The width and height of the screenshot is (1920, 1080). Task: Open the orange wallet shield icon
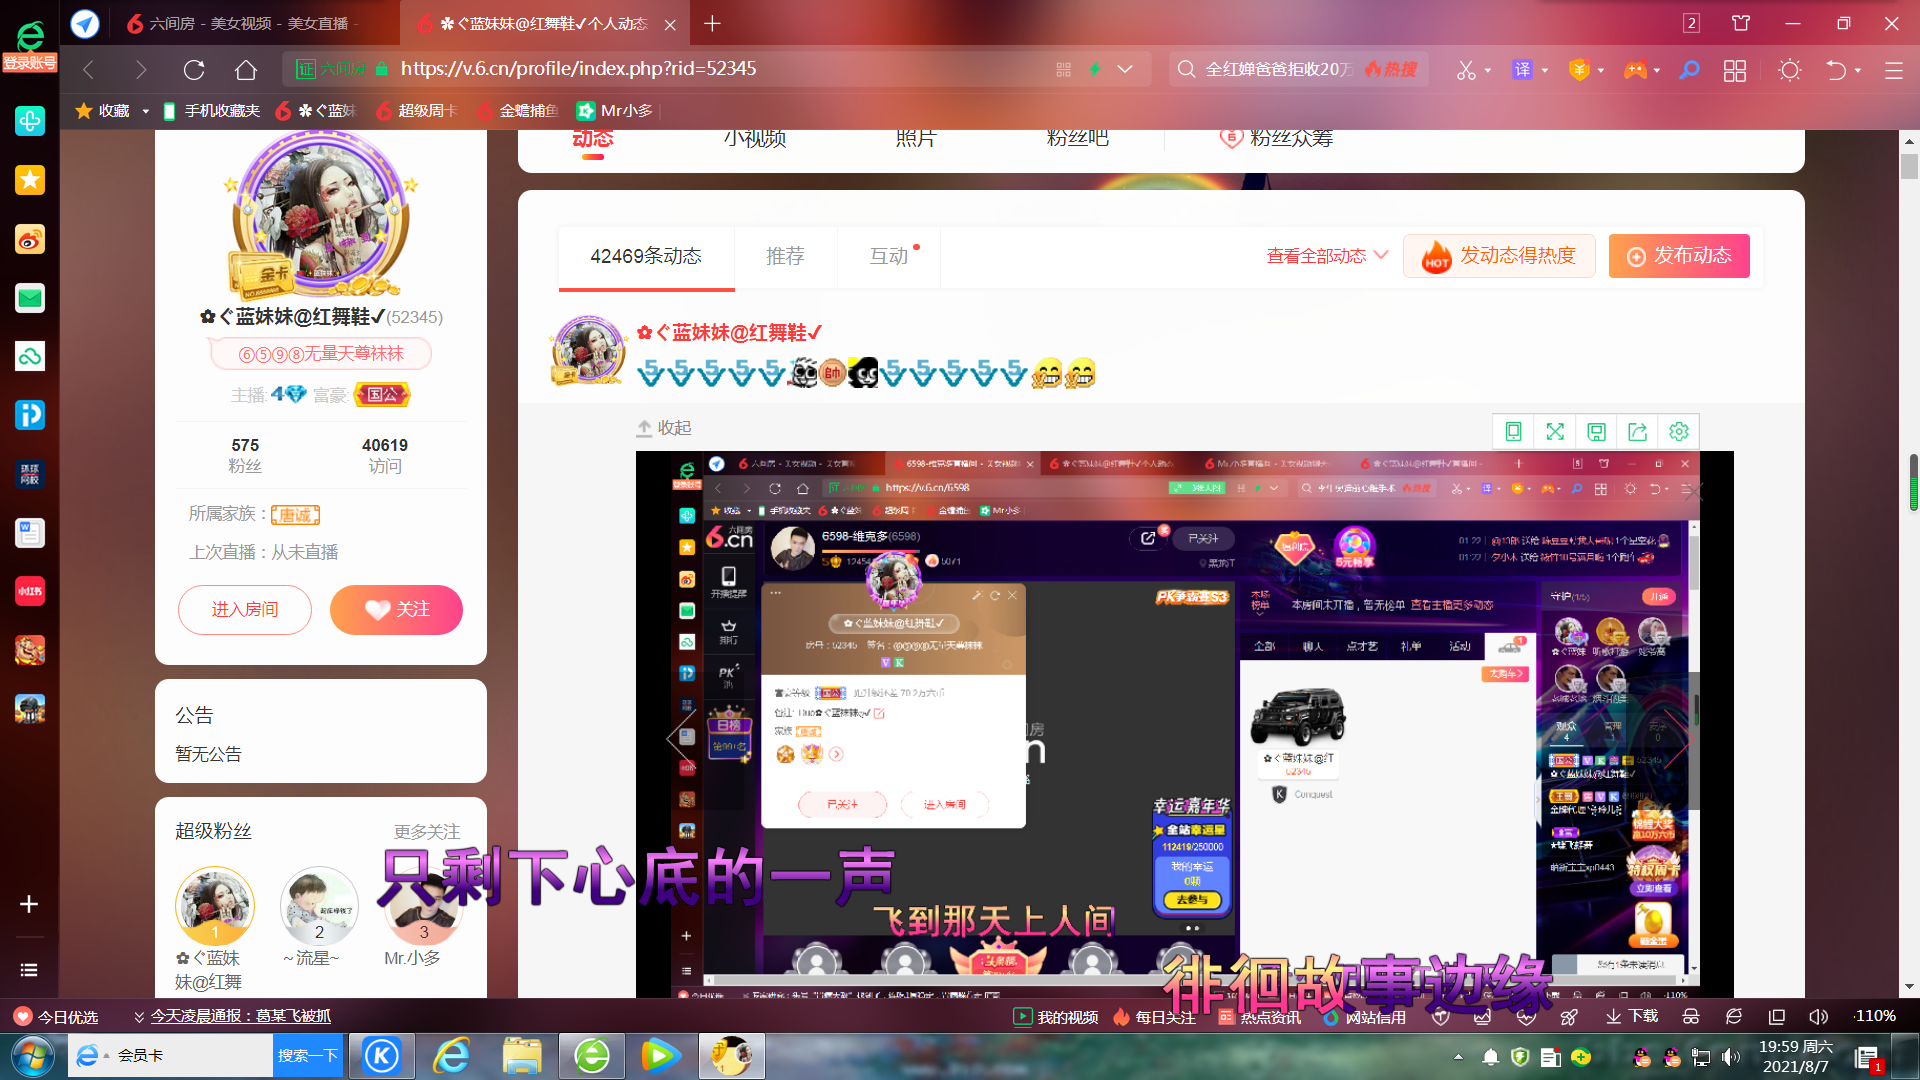coord(1579,70)
